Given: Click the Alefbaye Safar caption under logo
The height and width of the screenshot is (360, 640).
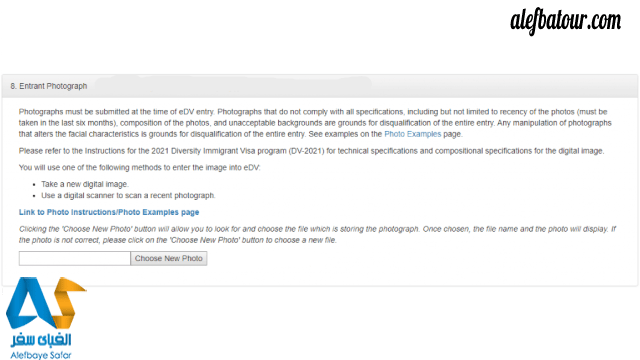Looking at the screenshot, I should point(41,355).
